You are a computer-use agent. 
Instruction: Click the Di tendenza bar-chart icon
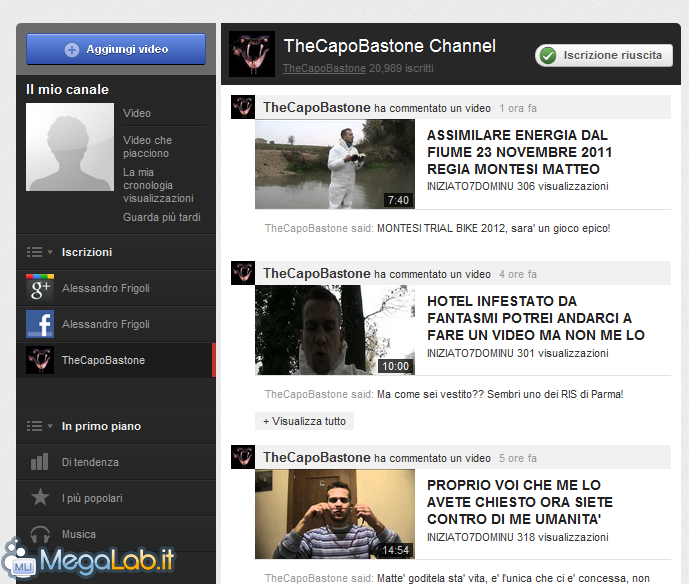click(x=40, y=462)
